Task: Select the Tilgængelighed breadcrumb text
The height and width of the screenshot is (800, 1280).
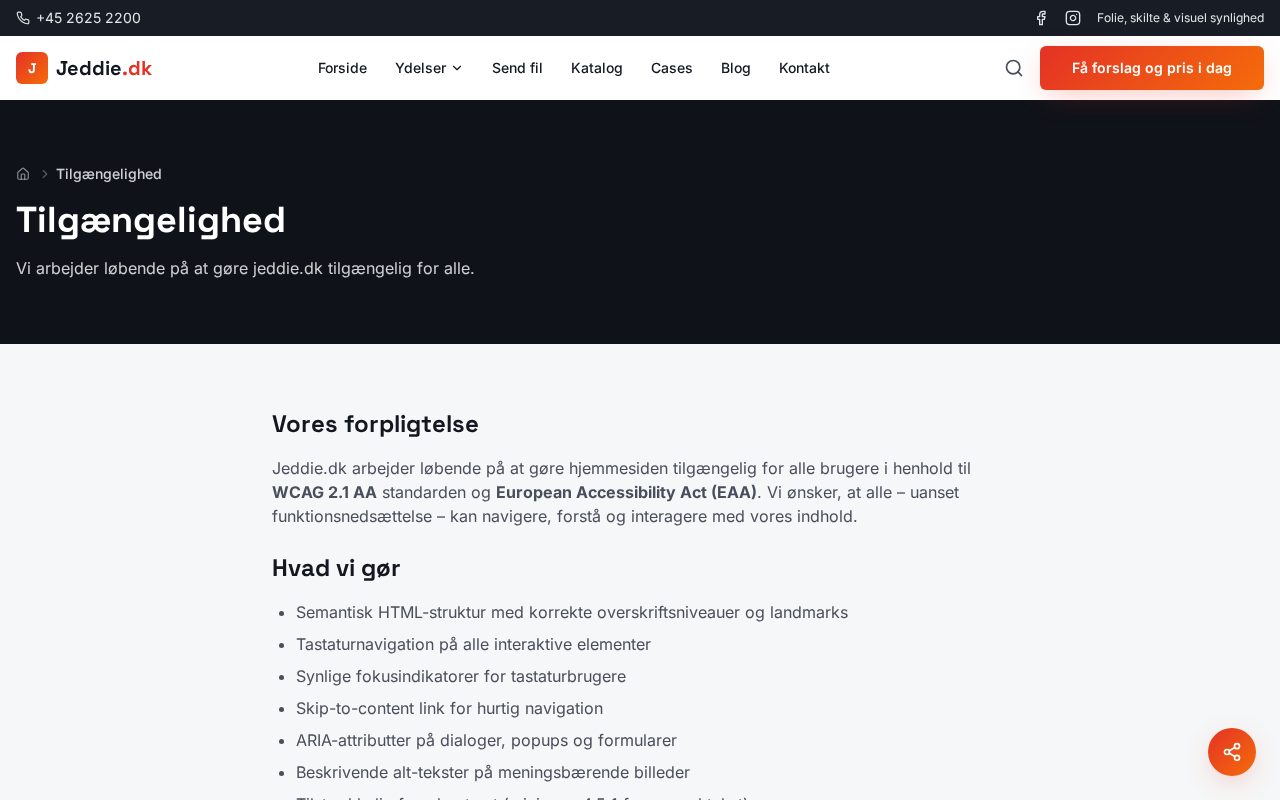Action: click(109, 174)
